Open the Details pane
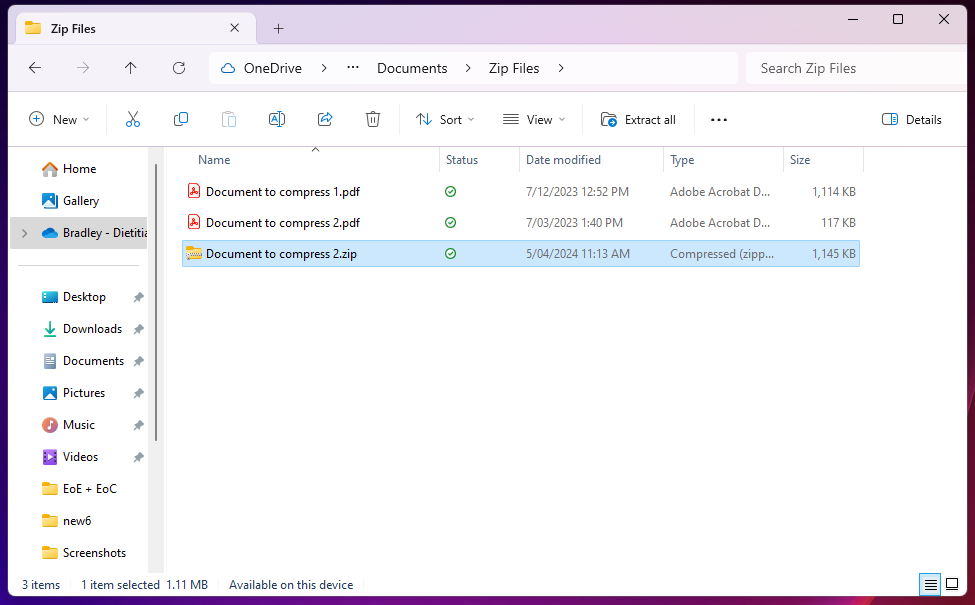Image resolution: width=975 pixels, height=605 pixels. coord(911,119)
